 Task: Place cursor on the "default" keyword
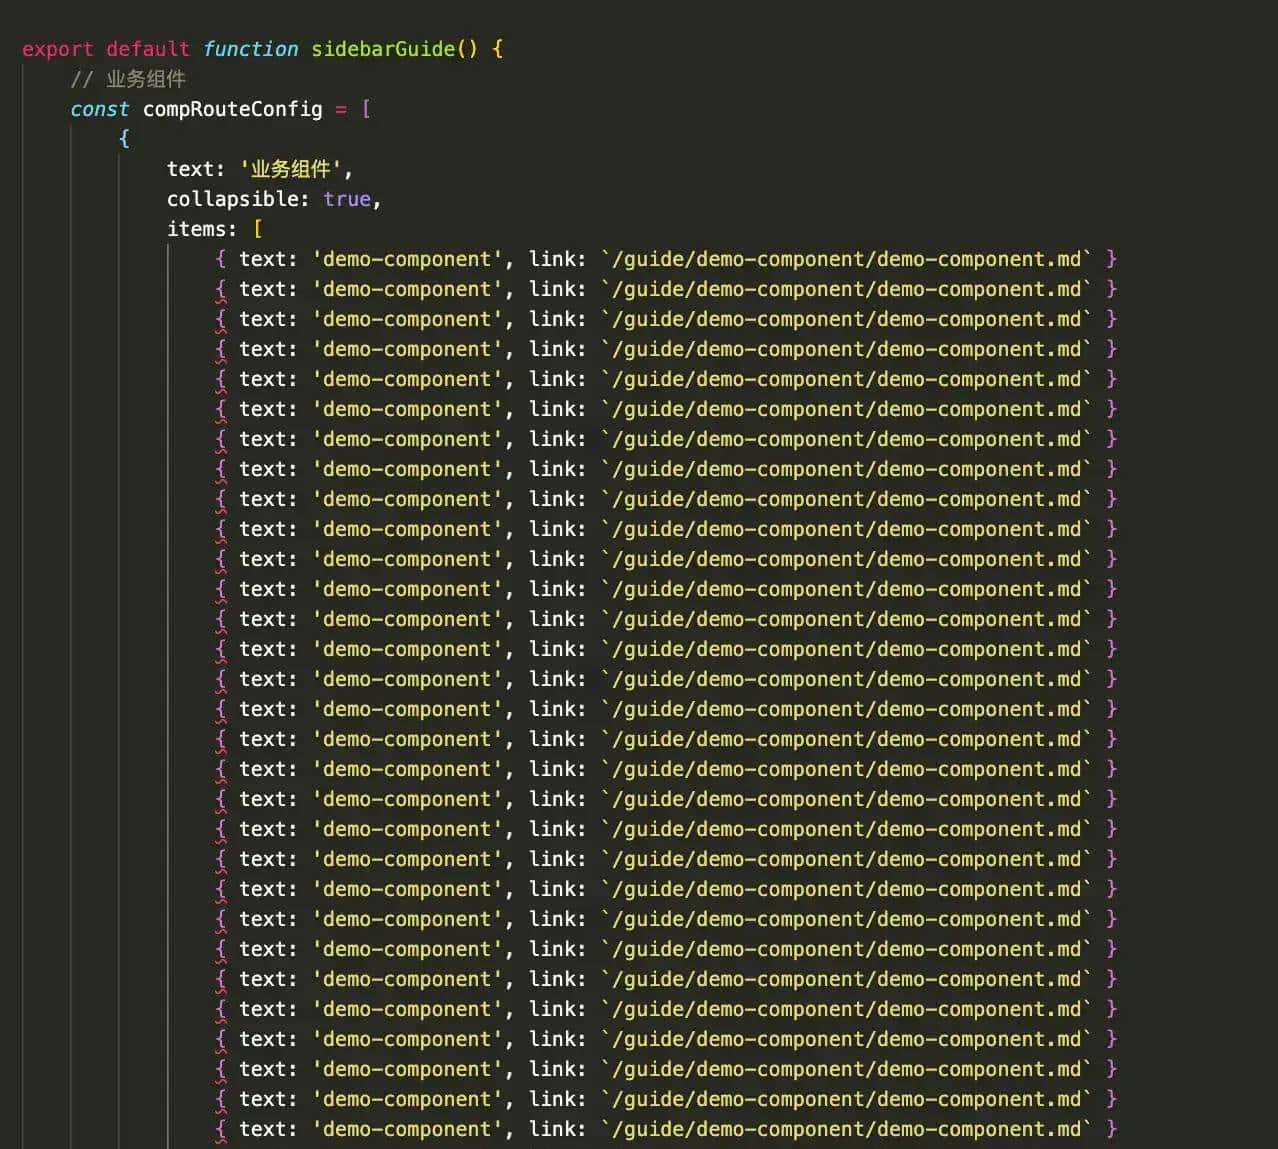[x=147, y=49]
